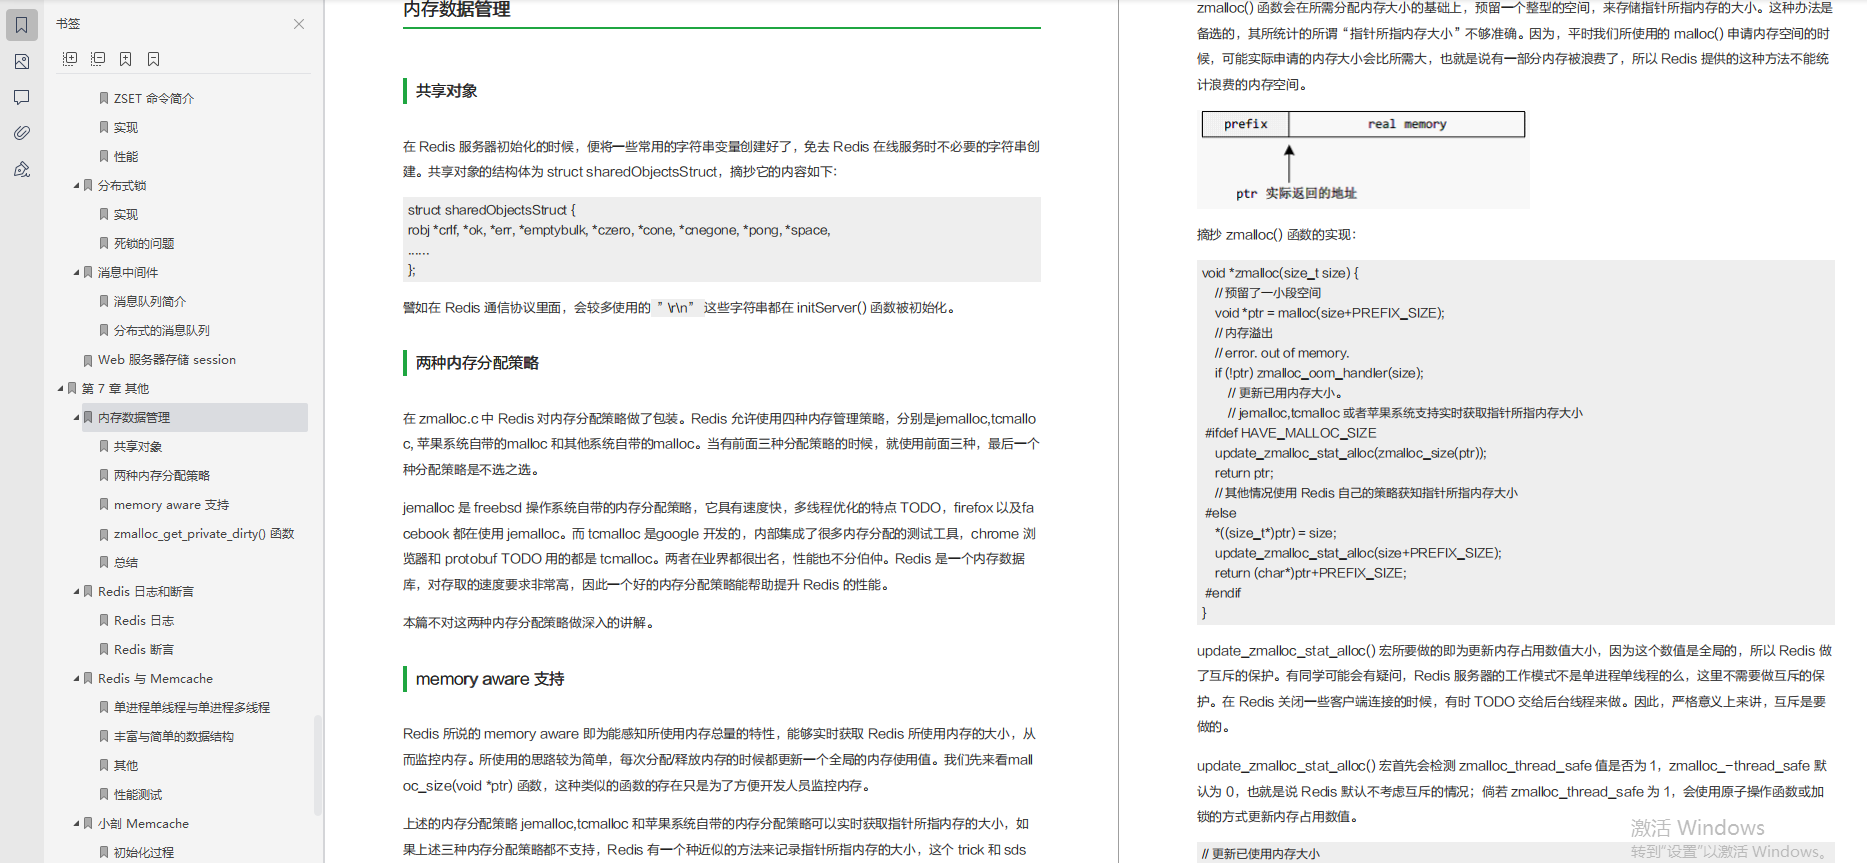Click the 共享对象 section heading in page
The width and height of the screenshot is (1867, 863).
(447, 91)
